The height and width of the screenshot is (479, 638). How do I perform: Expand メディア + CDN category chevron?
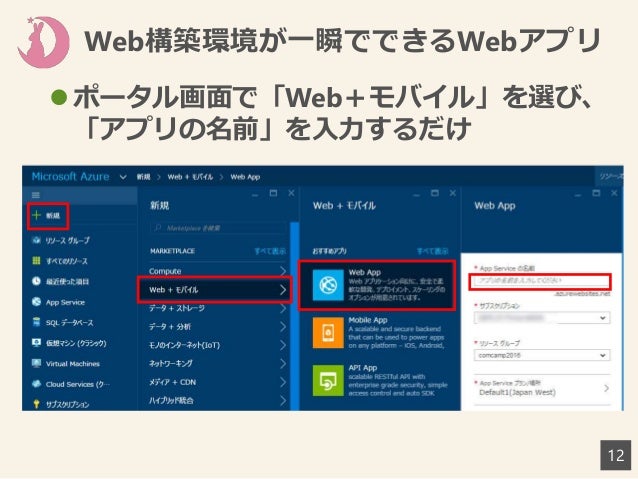point(283,382)
